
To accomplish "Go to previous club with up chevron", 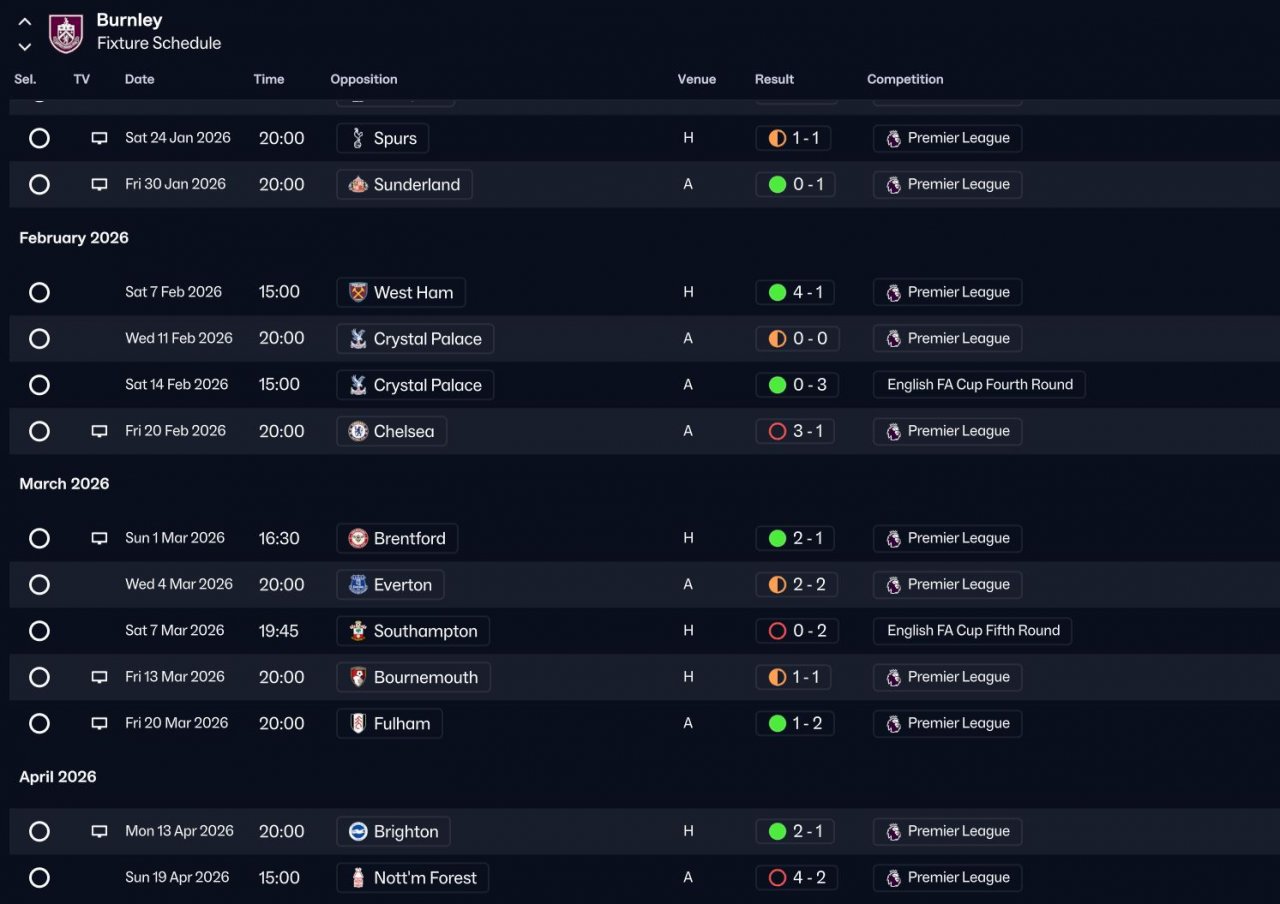I will pos(25,22).
